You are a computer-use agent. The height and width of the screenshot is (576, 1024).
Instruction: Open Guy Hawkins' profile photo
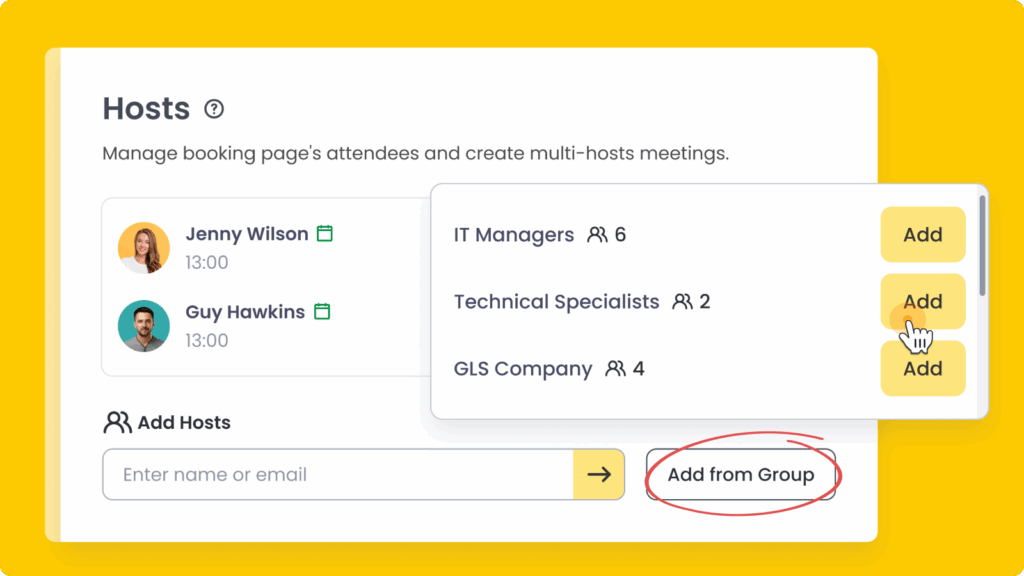(143, 326)
